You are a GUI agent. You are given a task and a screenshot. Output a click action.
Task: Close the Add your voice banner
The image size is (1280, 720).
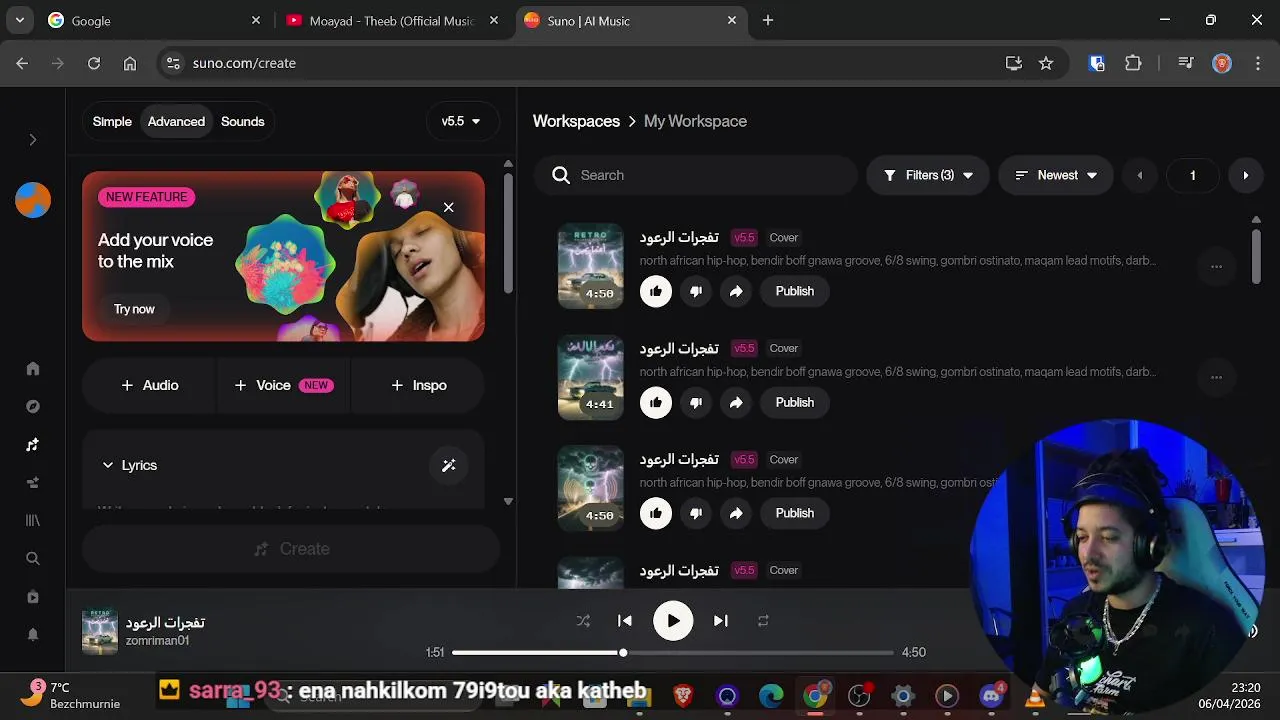448,207
